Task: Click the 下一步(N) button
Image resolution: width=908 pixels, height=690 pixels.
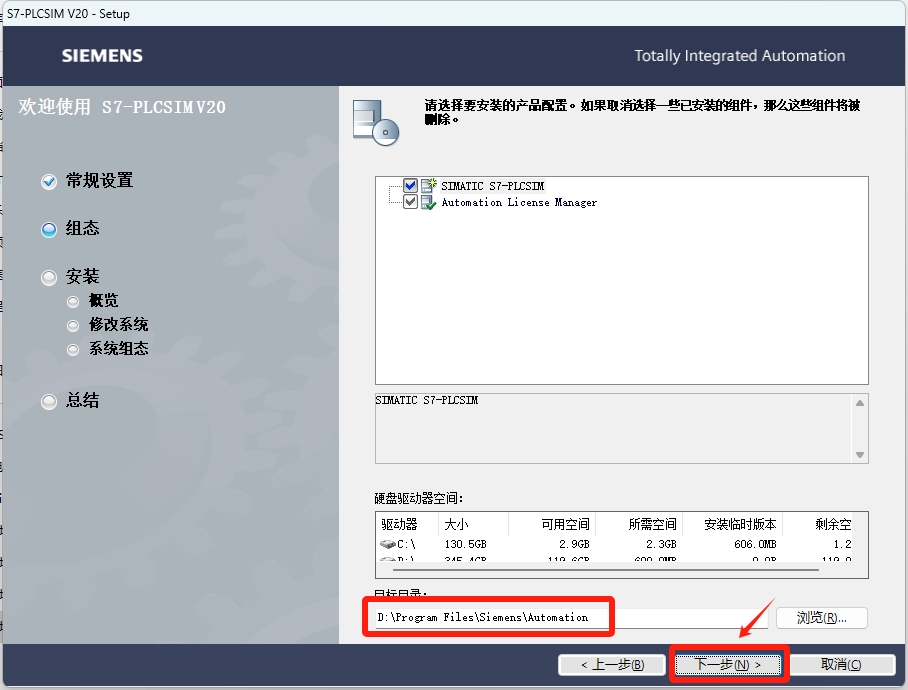Action: click(x=729, y=664)
